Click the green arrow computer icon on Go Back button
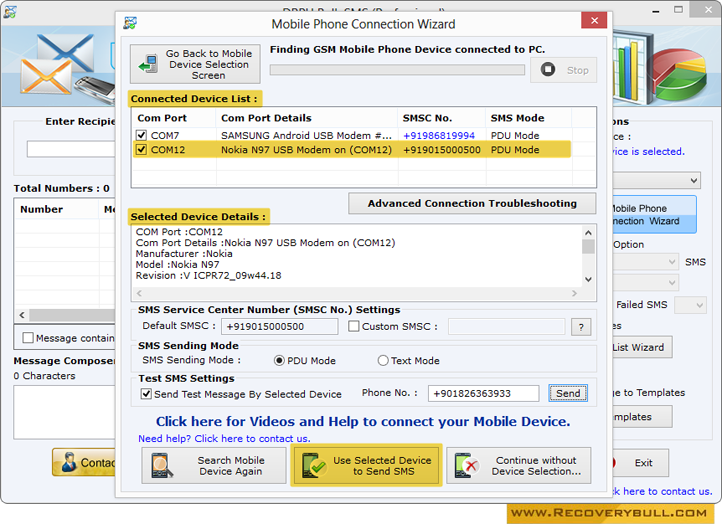The width and height of the screenshot is (722, 524). [148, 64]
